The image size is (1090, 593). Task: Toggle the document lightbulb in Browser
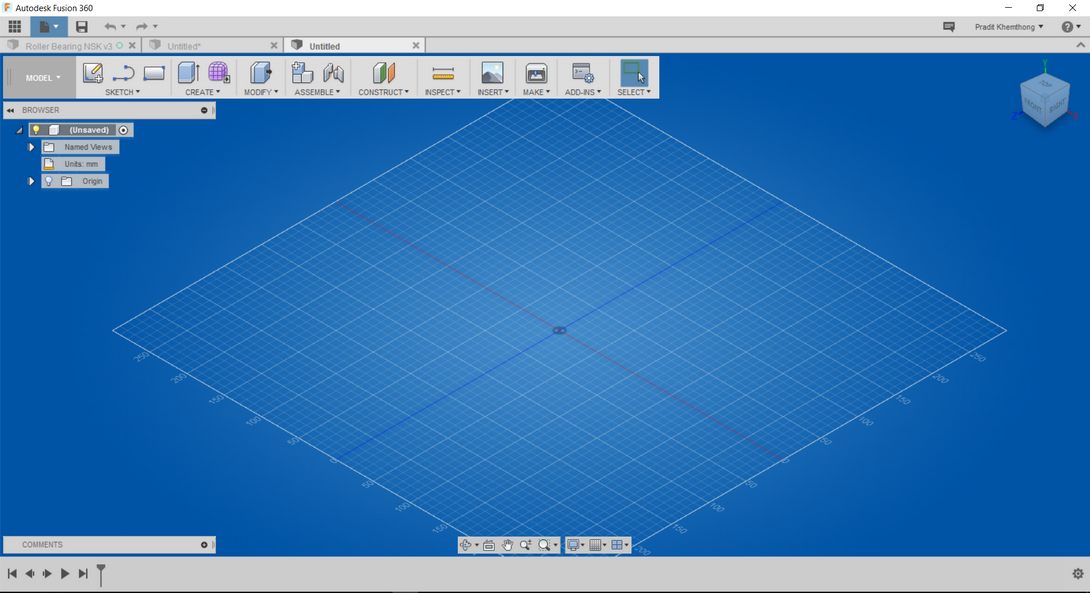36,129
